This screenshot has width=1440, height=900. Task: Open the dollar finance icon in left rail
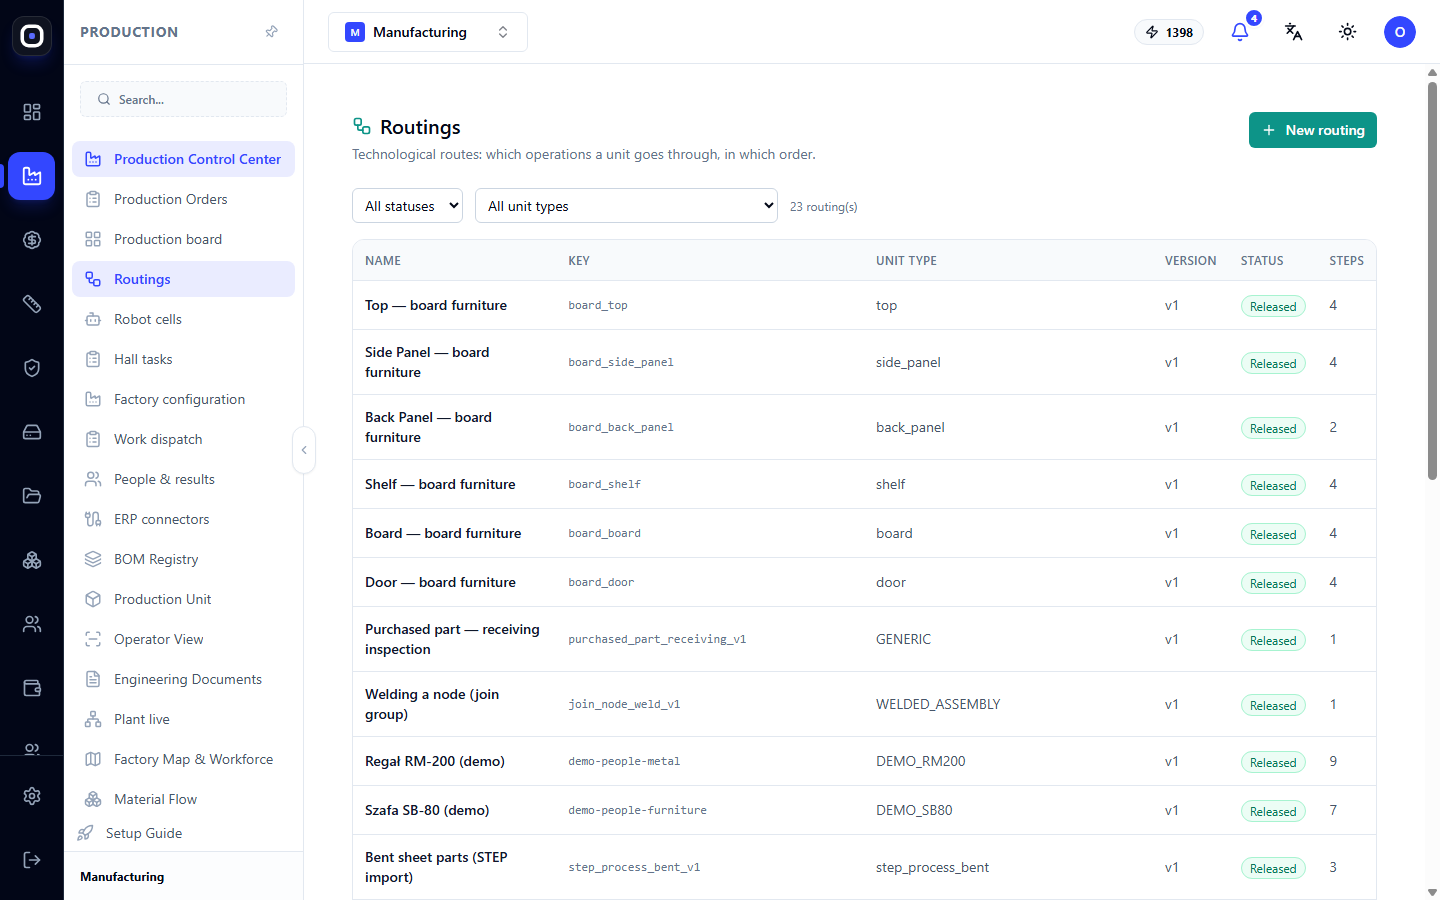click(x=32, y=240)
